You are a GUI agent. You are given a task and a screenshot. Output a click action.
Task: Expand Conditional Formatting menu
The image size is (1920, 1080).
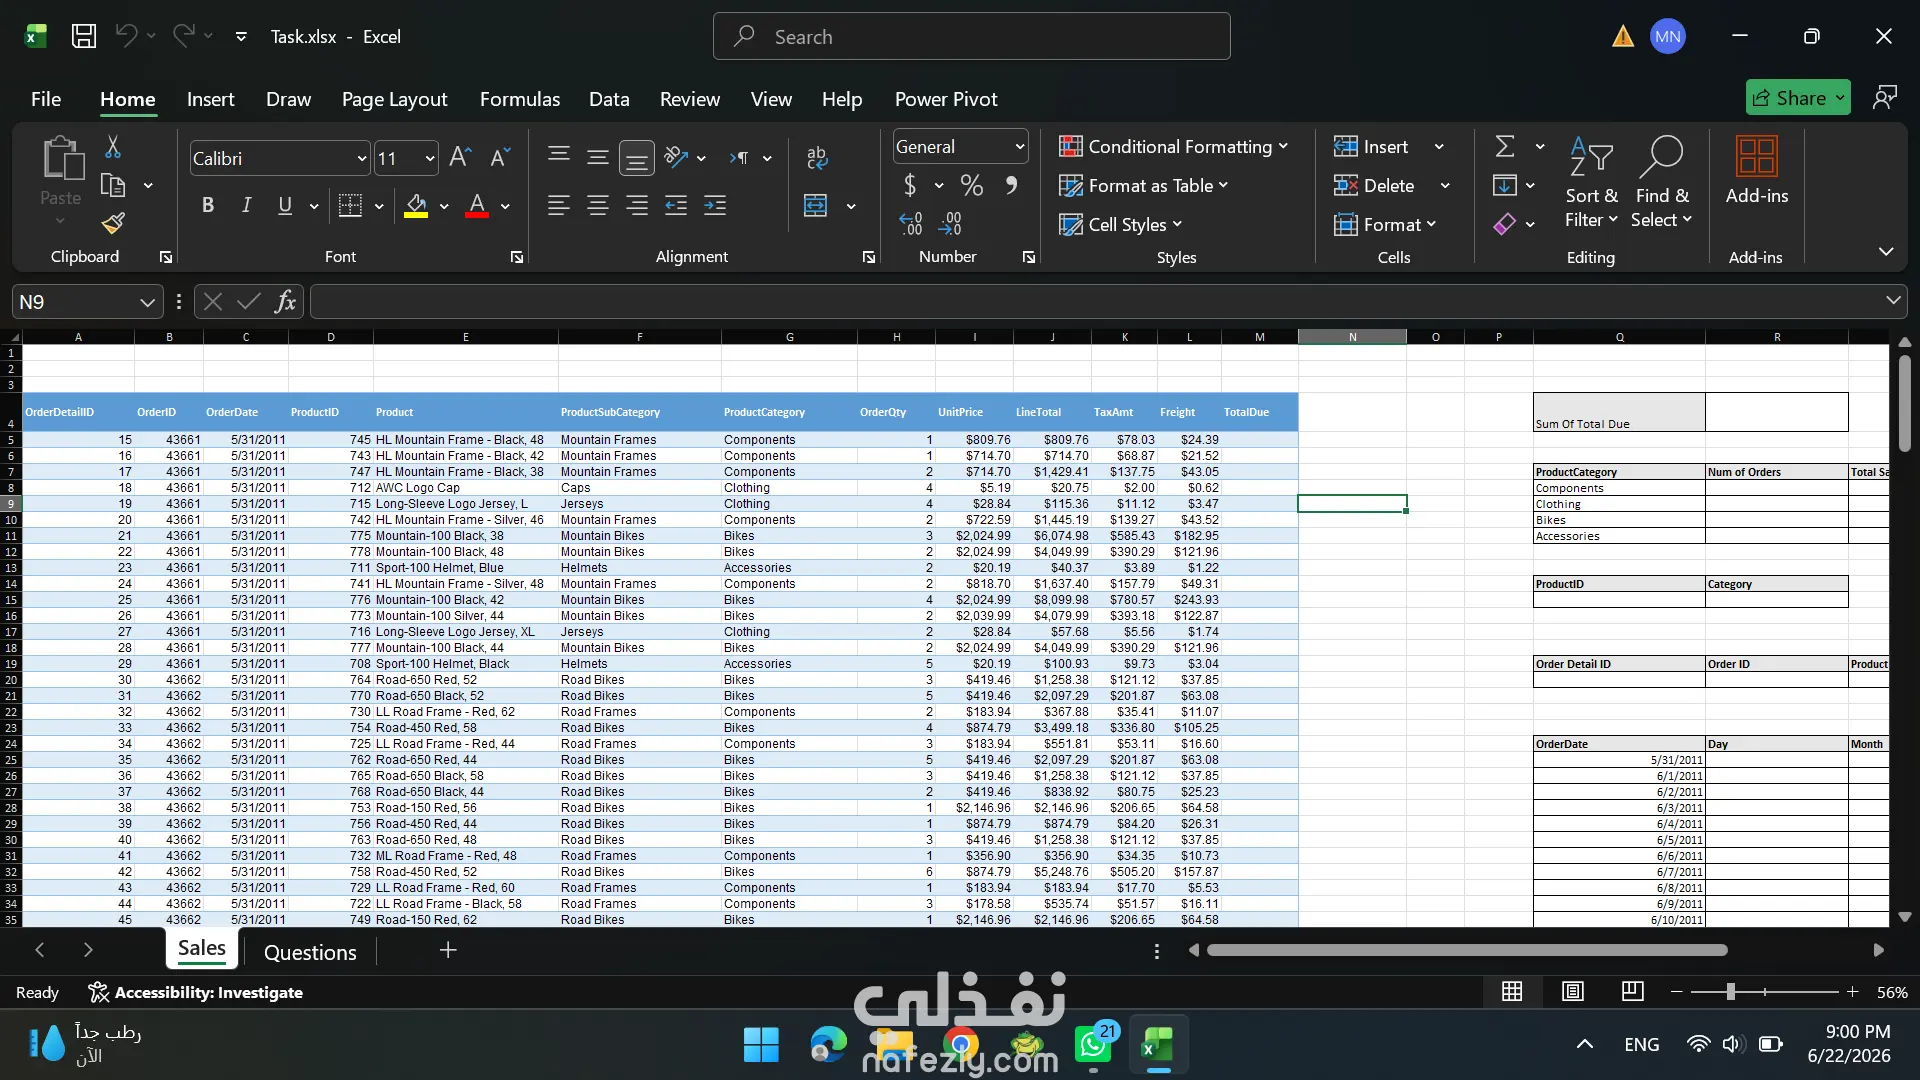[1173, 147]
